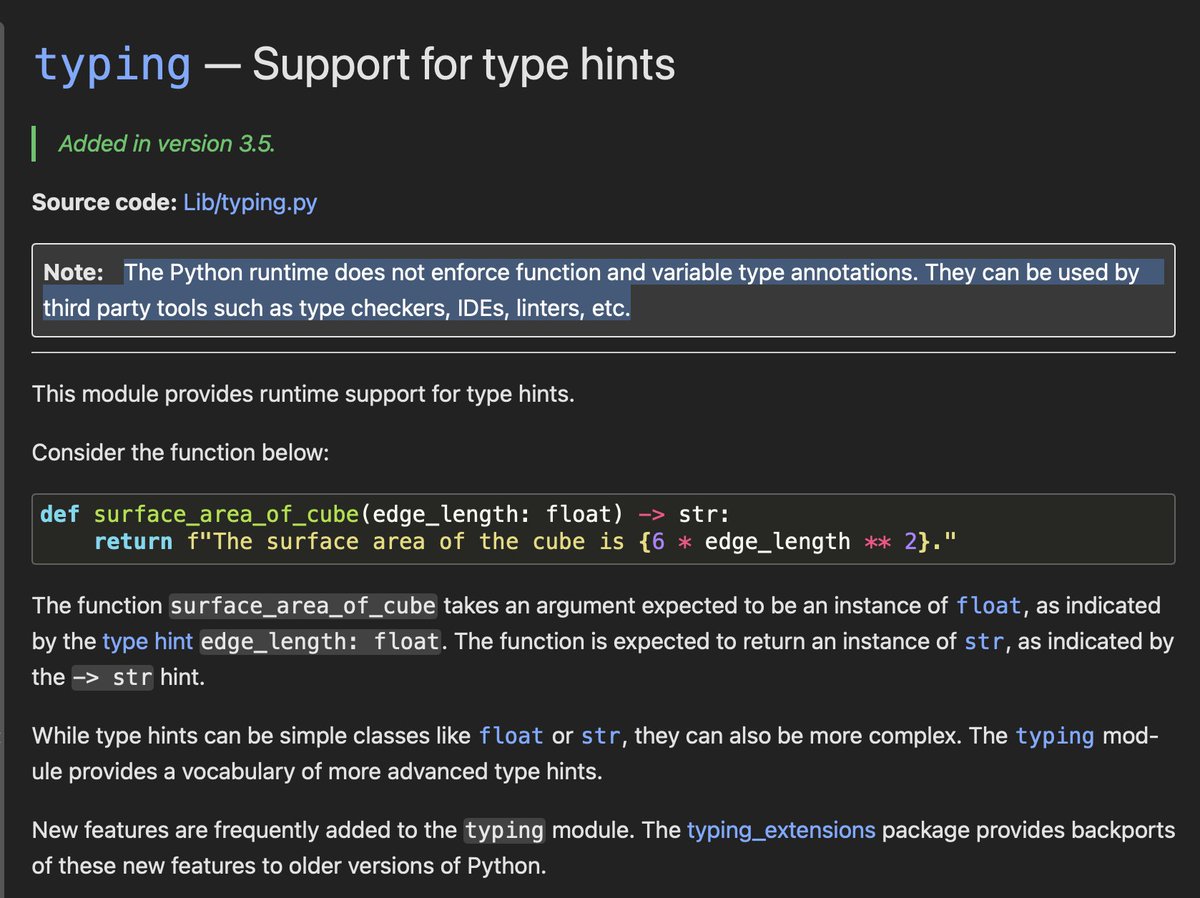Click the surface_area_of_cube function name in code
This screenshot has width=1200, height=898.
[x=226, y=515]
